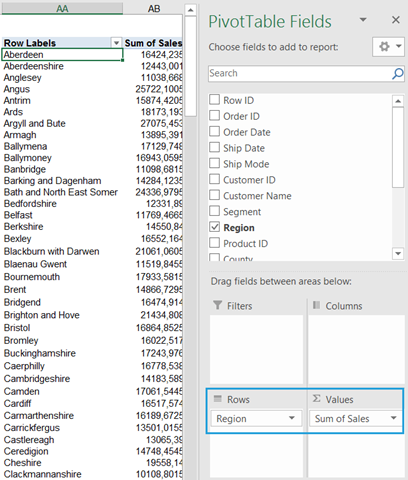
Task: Tick the Segment field checkbox
Action: pyautogui.click(x=214, y=211)
